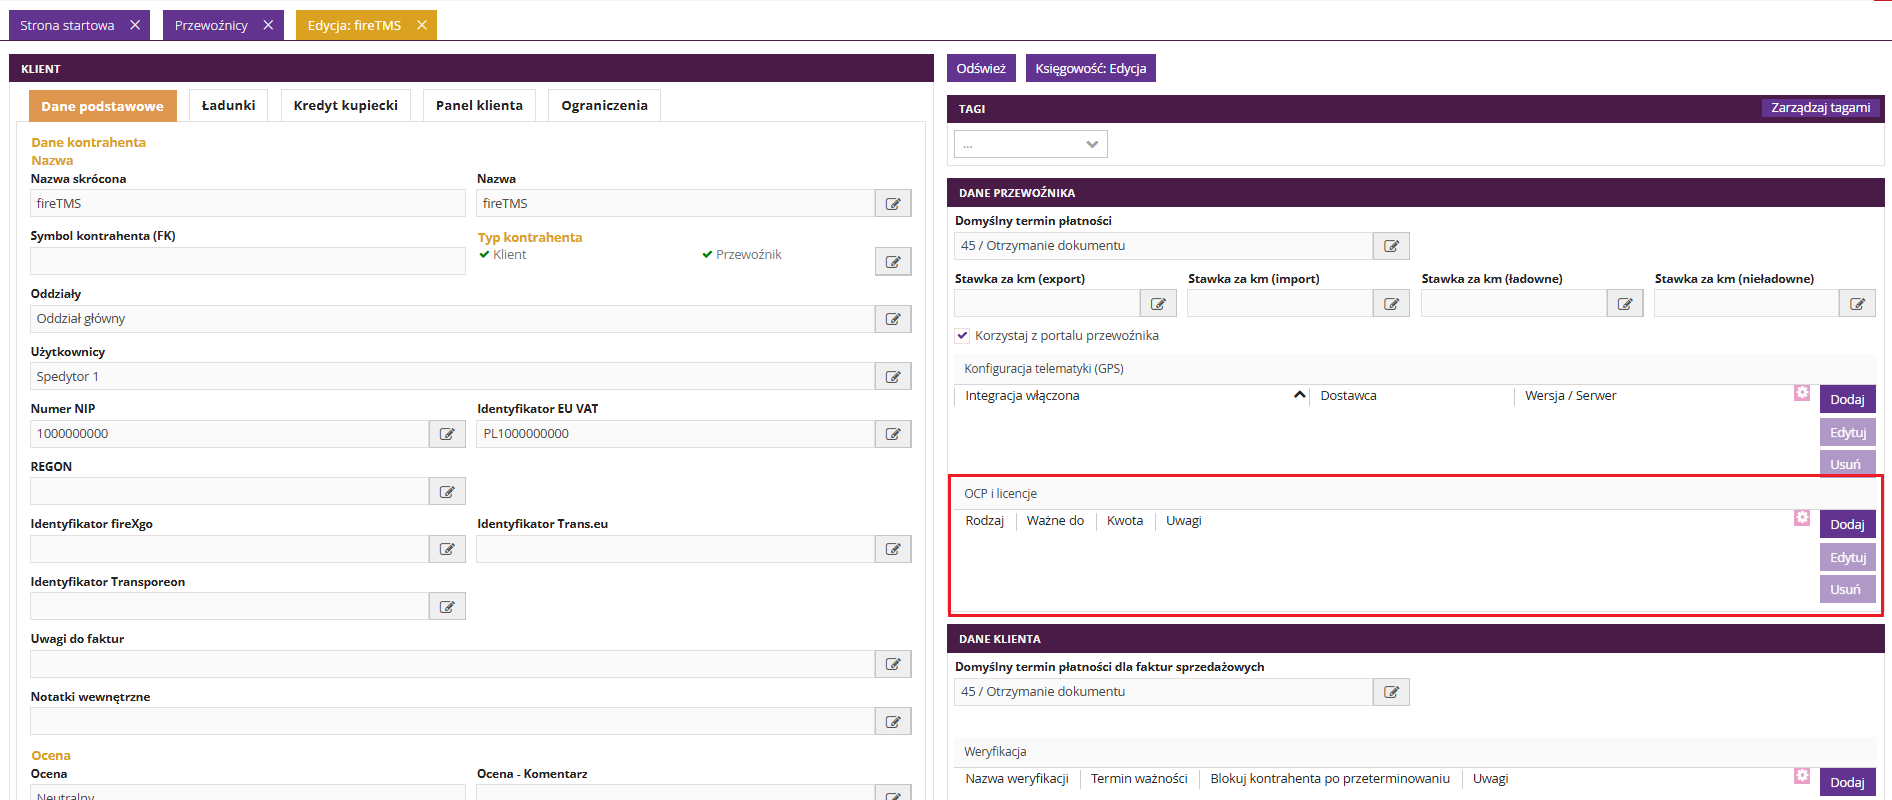Open column settings gear in Weryfikacja table

[x=1802, y=776]
